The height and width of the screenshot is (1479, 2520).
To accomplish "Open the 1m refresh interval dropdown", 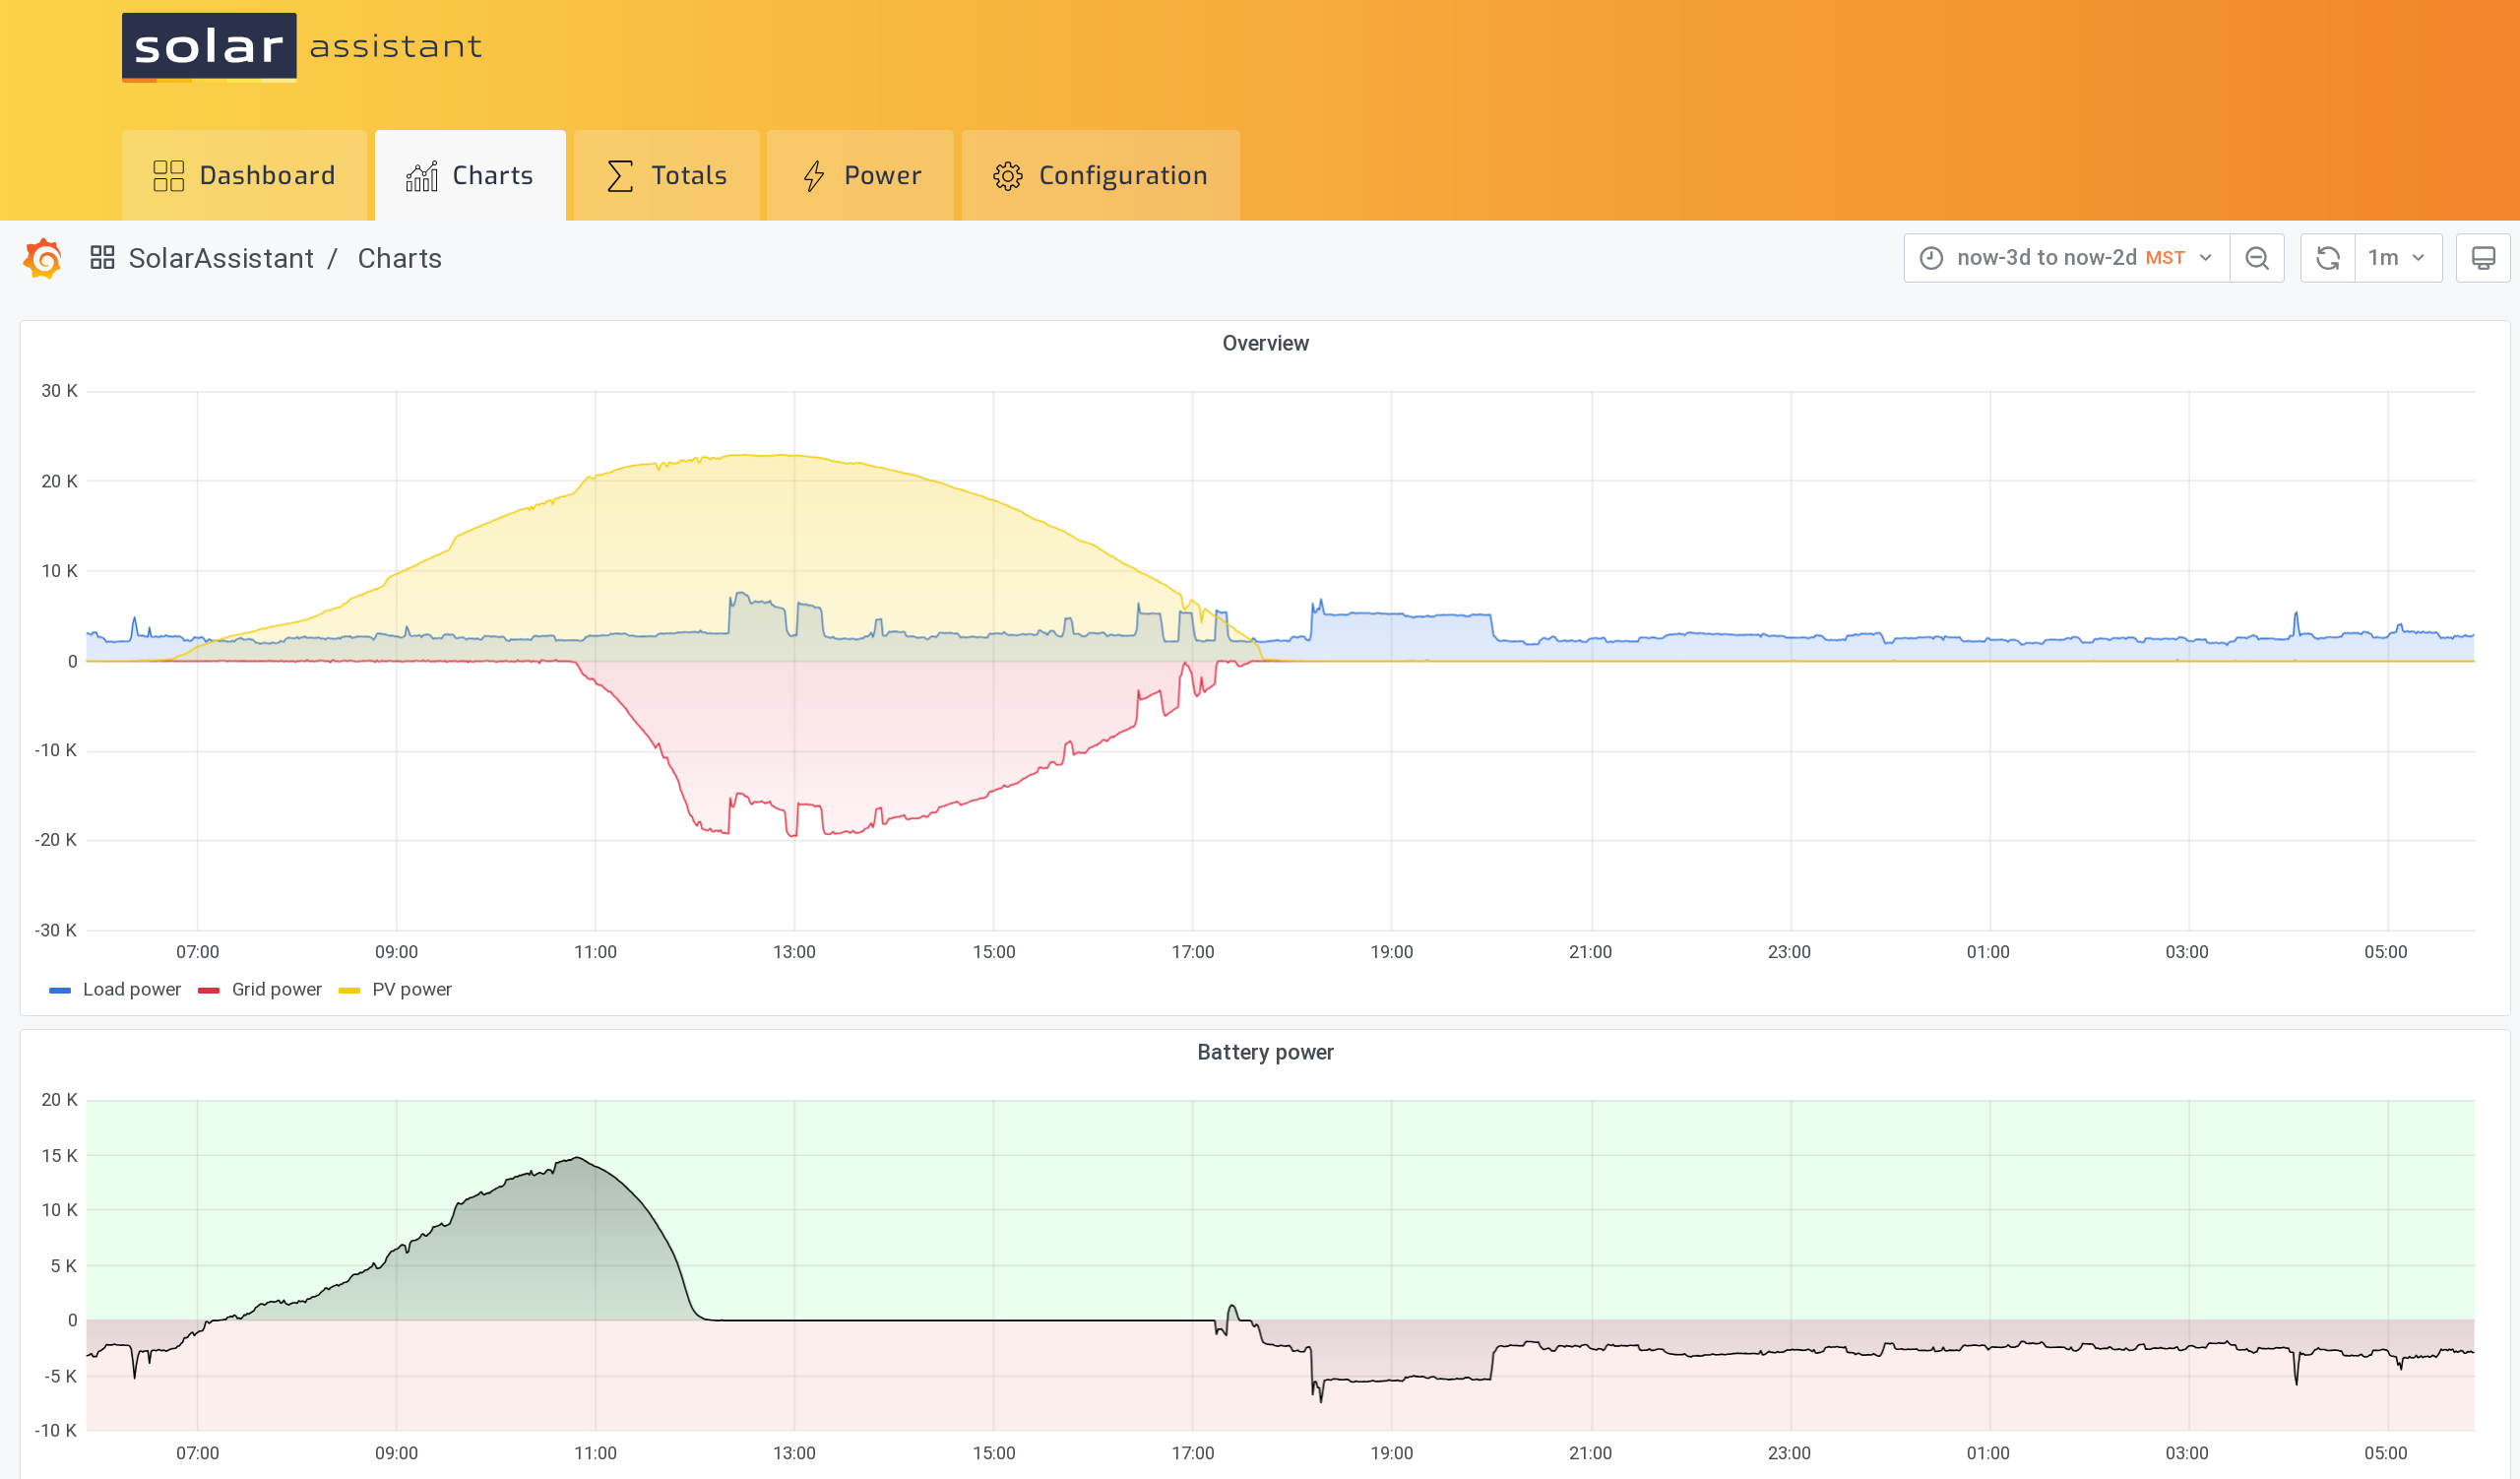I will tap(2397, 258).
